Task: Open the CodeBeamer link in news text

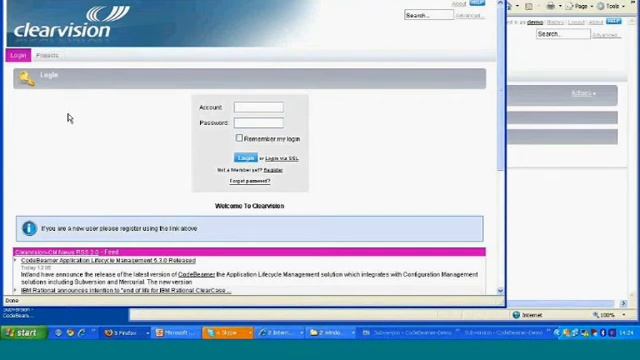Action: click(x=196, y=275)
